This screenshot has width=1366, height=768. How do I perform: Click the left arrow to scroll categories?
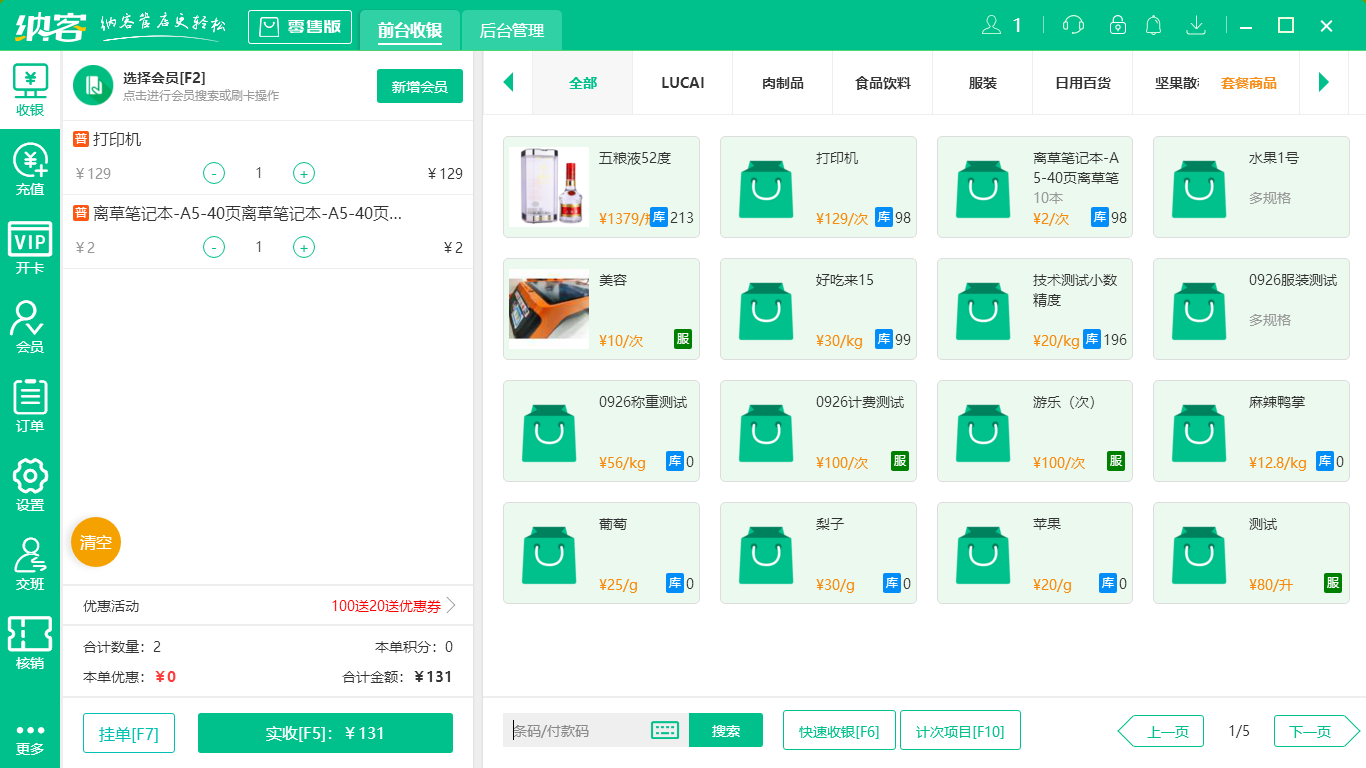[x=508, y=83]
